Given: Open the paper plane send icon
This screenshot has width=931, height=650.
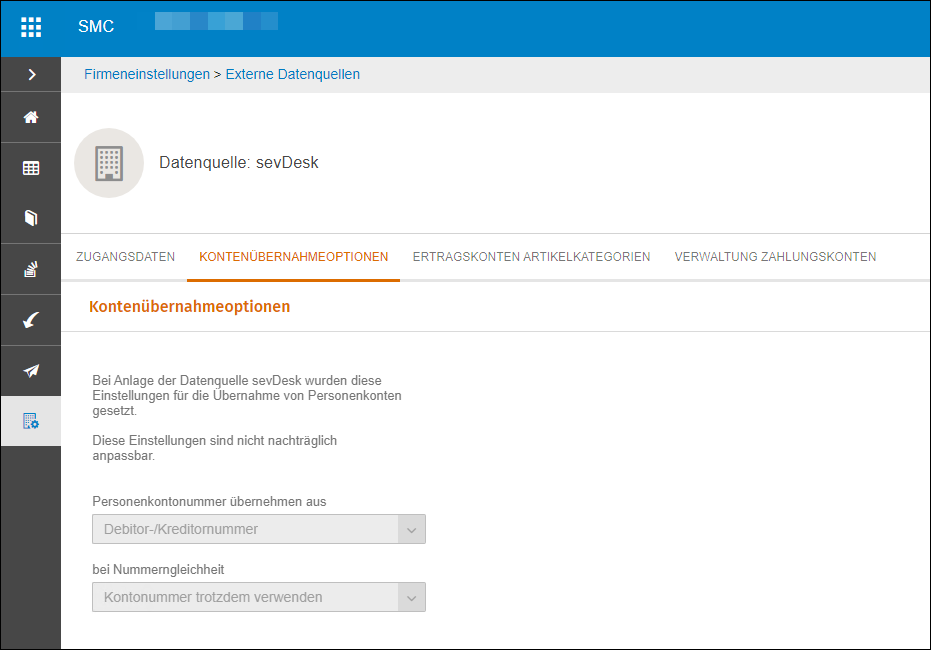Looking at the screenshot, I should point(31,371).
